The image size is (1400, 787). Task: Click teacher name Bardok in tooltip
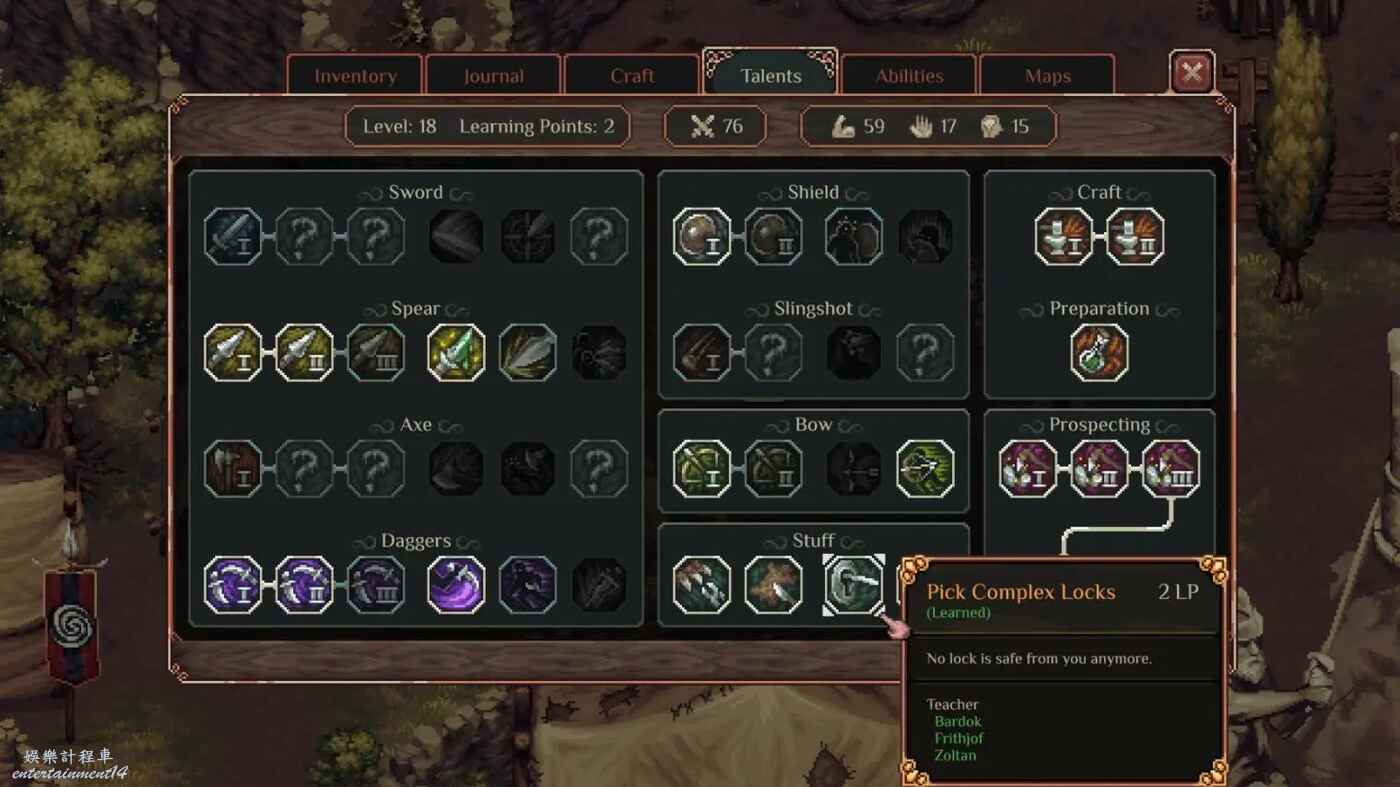(x=958, y=721)
